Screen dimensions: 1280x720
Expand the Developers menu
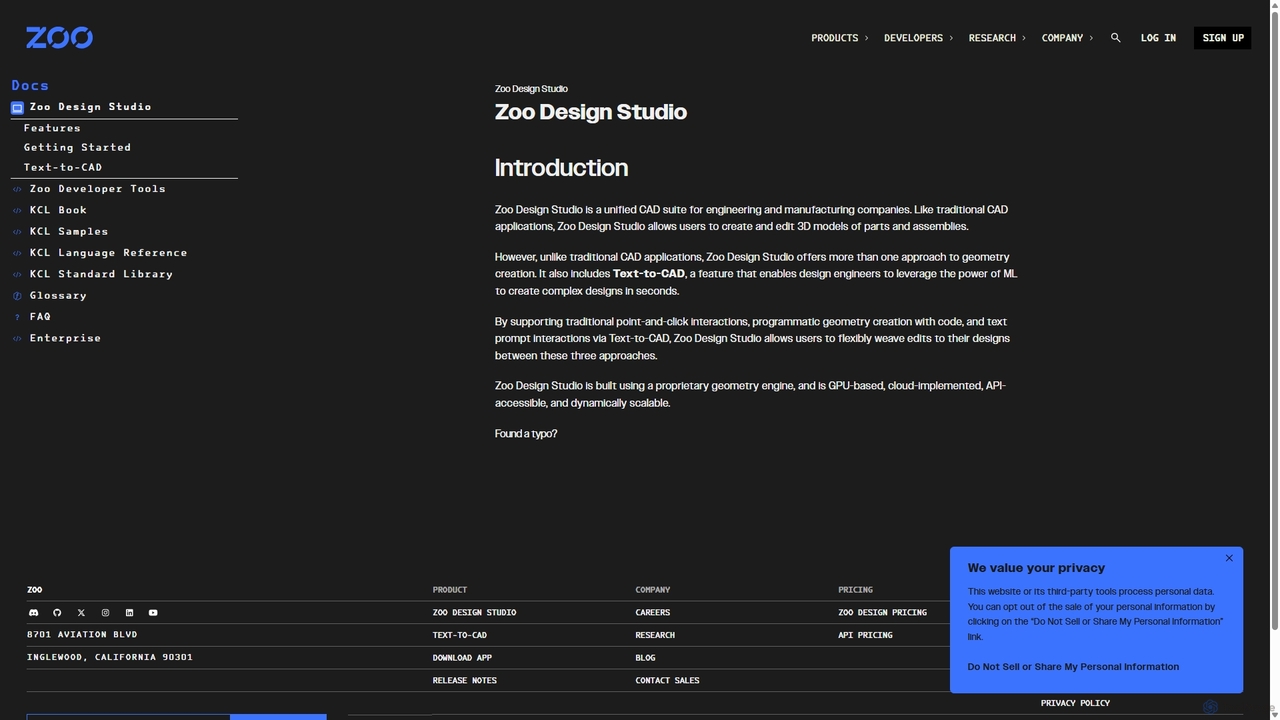[x=918, y=38]
